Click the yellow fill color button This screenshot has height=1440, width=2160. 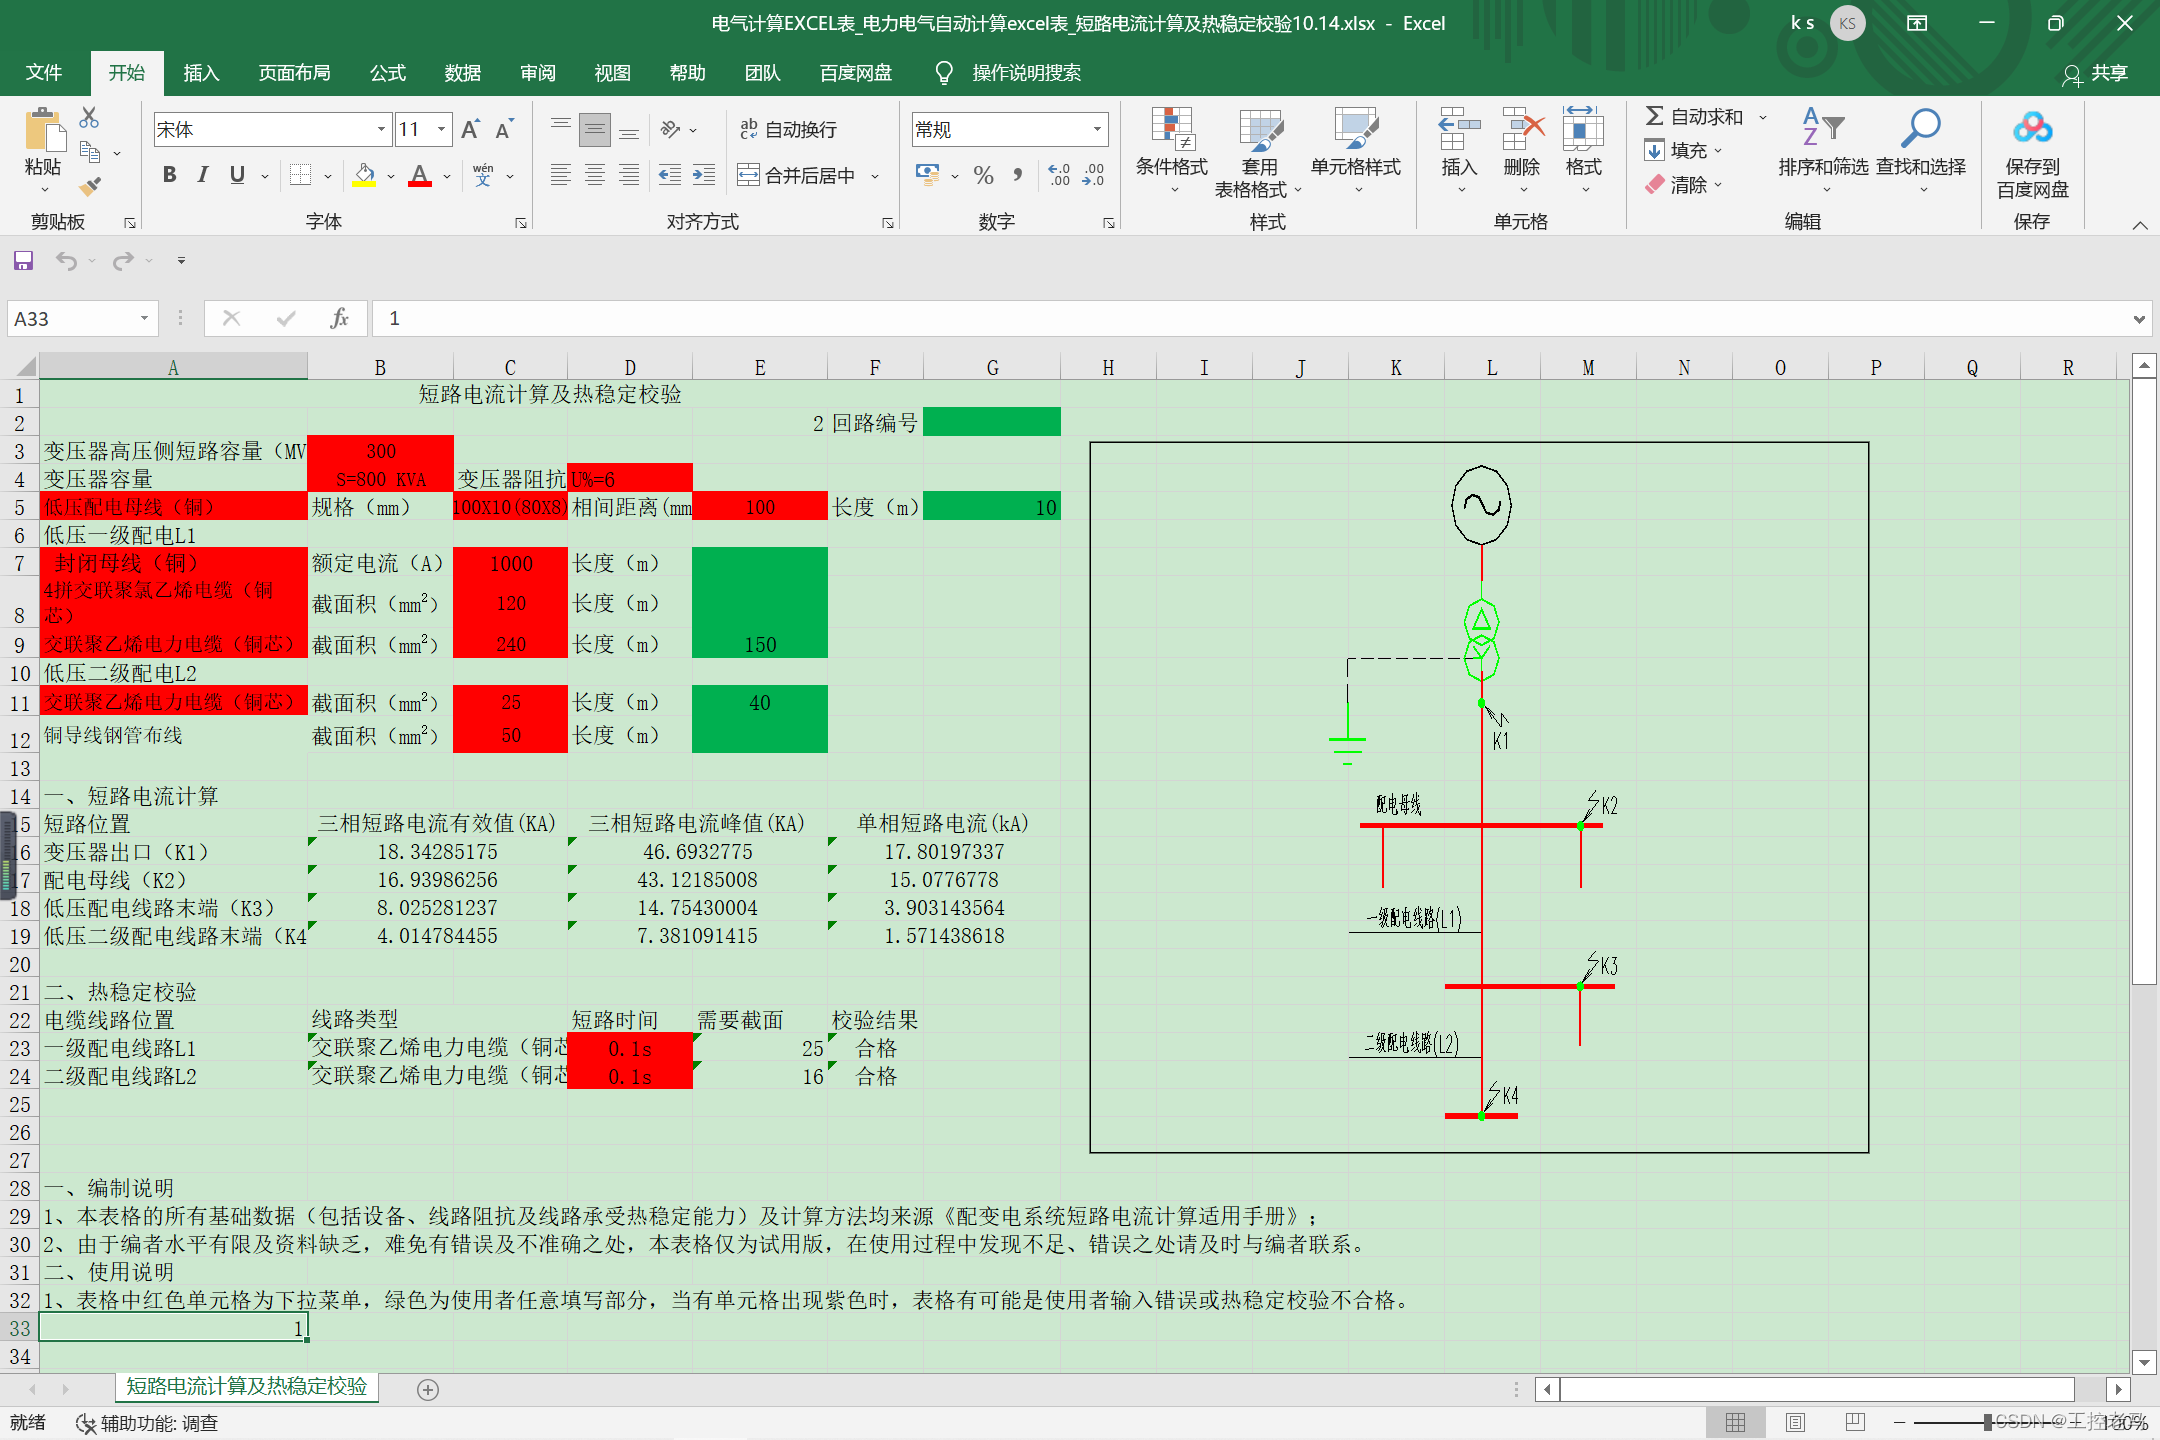[364, 175]
